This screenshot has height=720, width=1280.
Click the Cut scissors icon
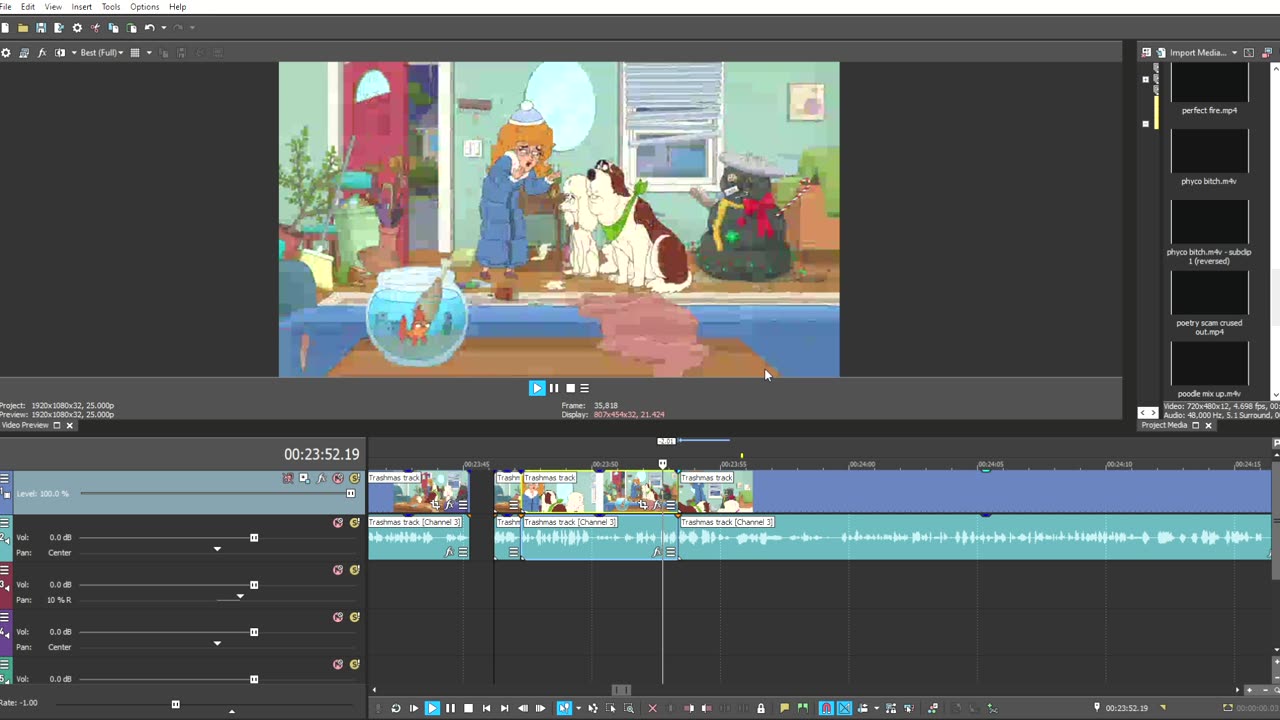click(95, 28)
